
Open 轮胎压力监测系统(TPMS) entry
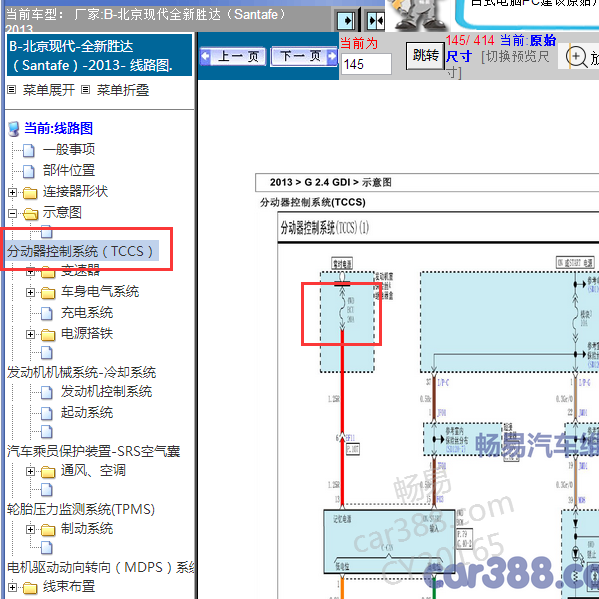[81, 509]
